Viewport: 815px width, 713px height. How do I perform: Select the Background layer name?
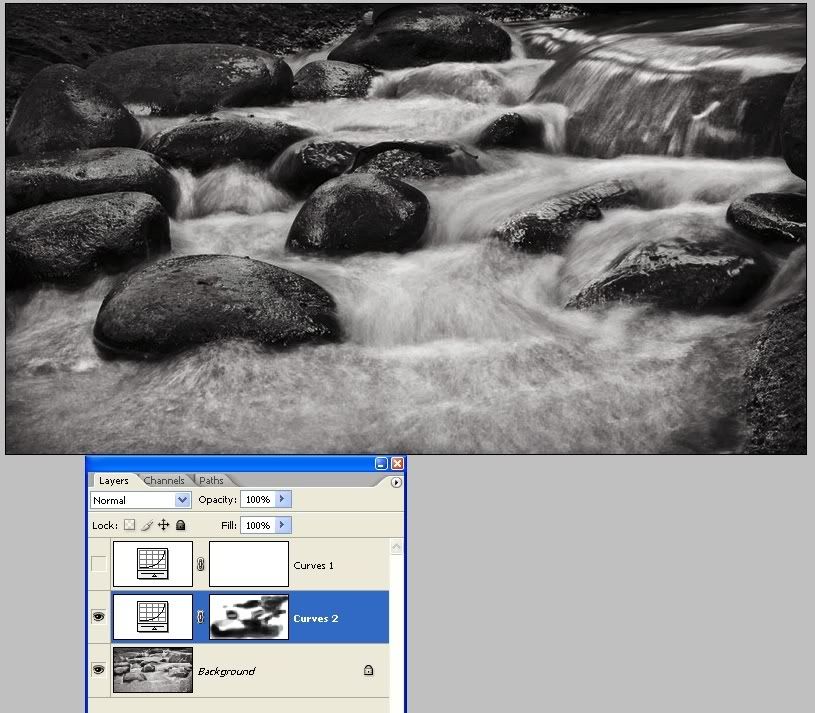pos(227,671)
